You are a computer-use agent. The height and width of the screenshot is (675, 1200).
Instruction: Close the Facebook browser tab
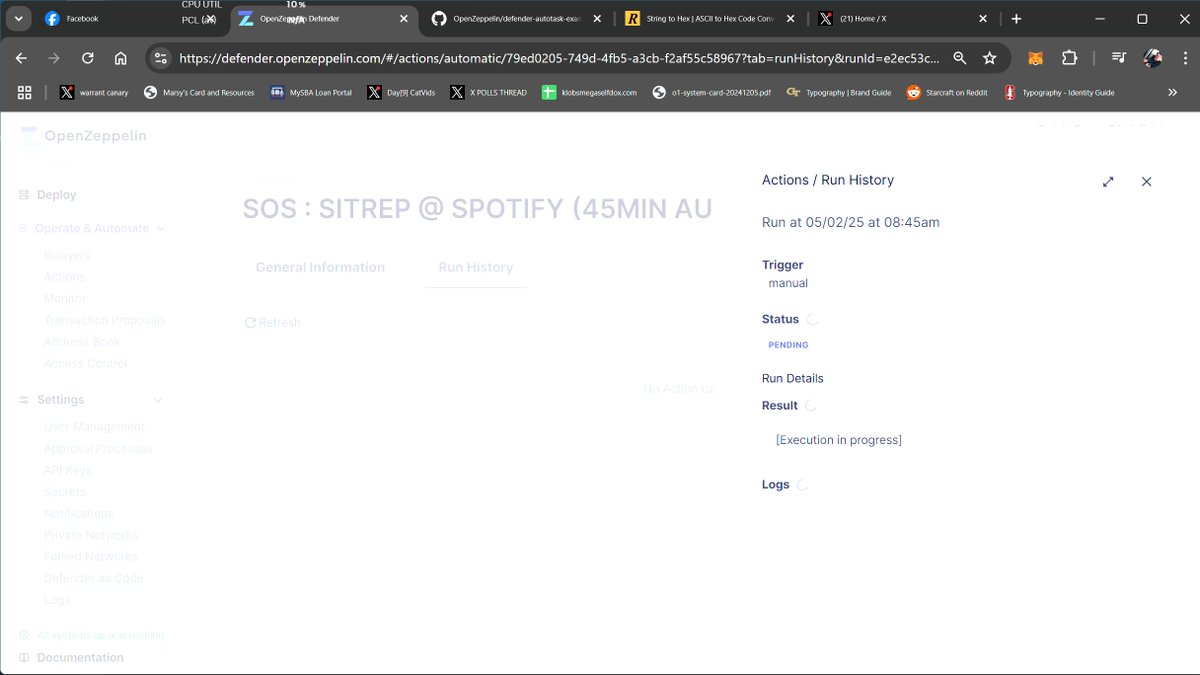coord(210,19)
